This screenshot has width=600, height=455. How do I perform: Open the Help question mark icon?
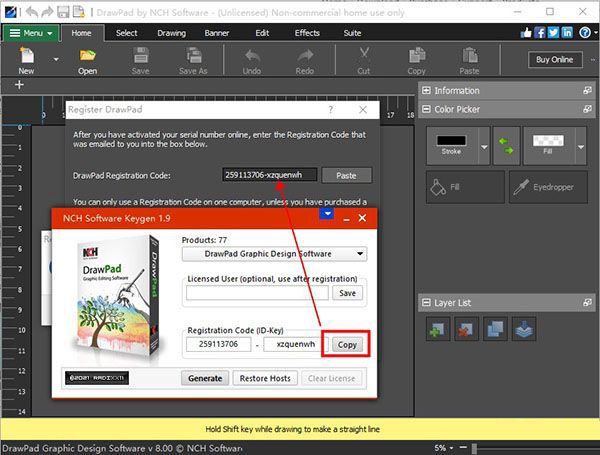(x=585, y=33)
